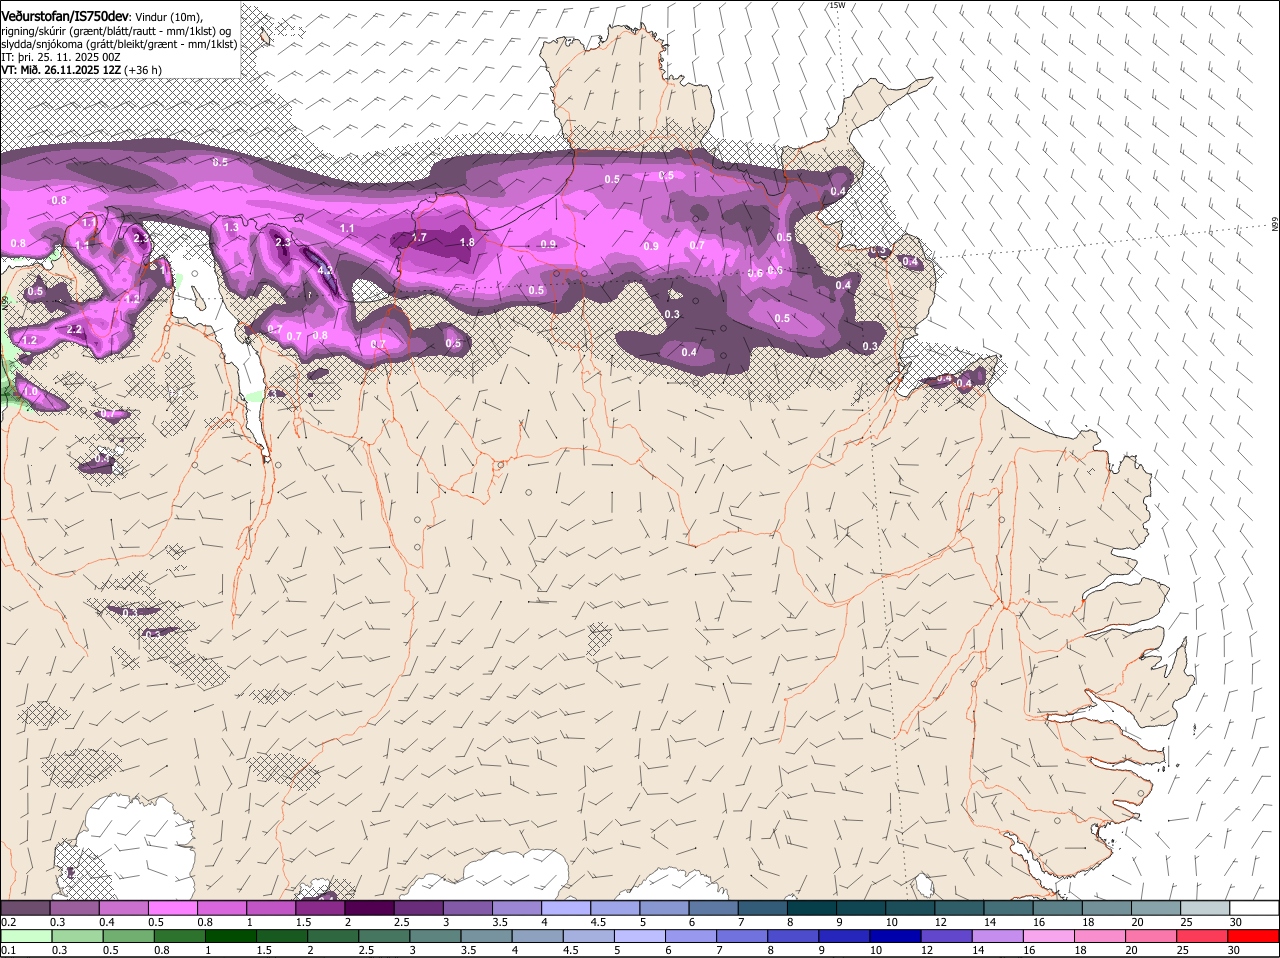The height and width of the screenshot is (958, 1280).
Task: Select rain scale swatch between 2.5 and 3
Action: [384, 936]
